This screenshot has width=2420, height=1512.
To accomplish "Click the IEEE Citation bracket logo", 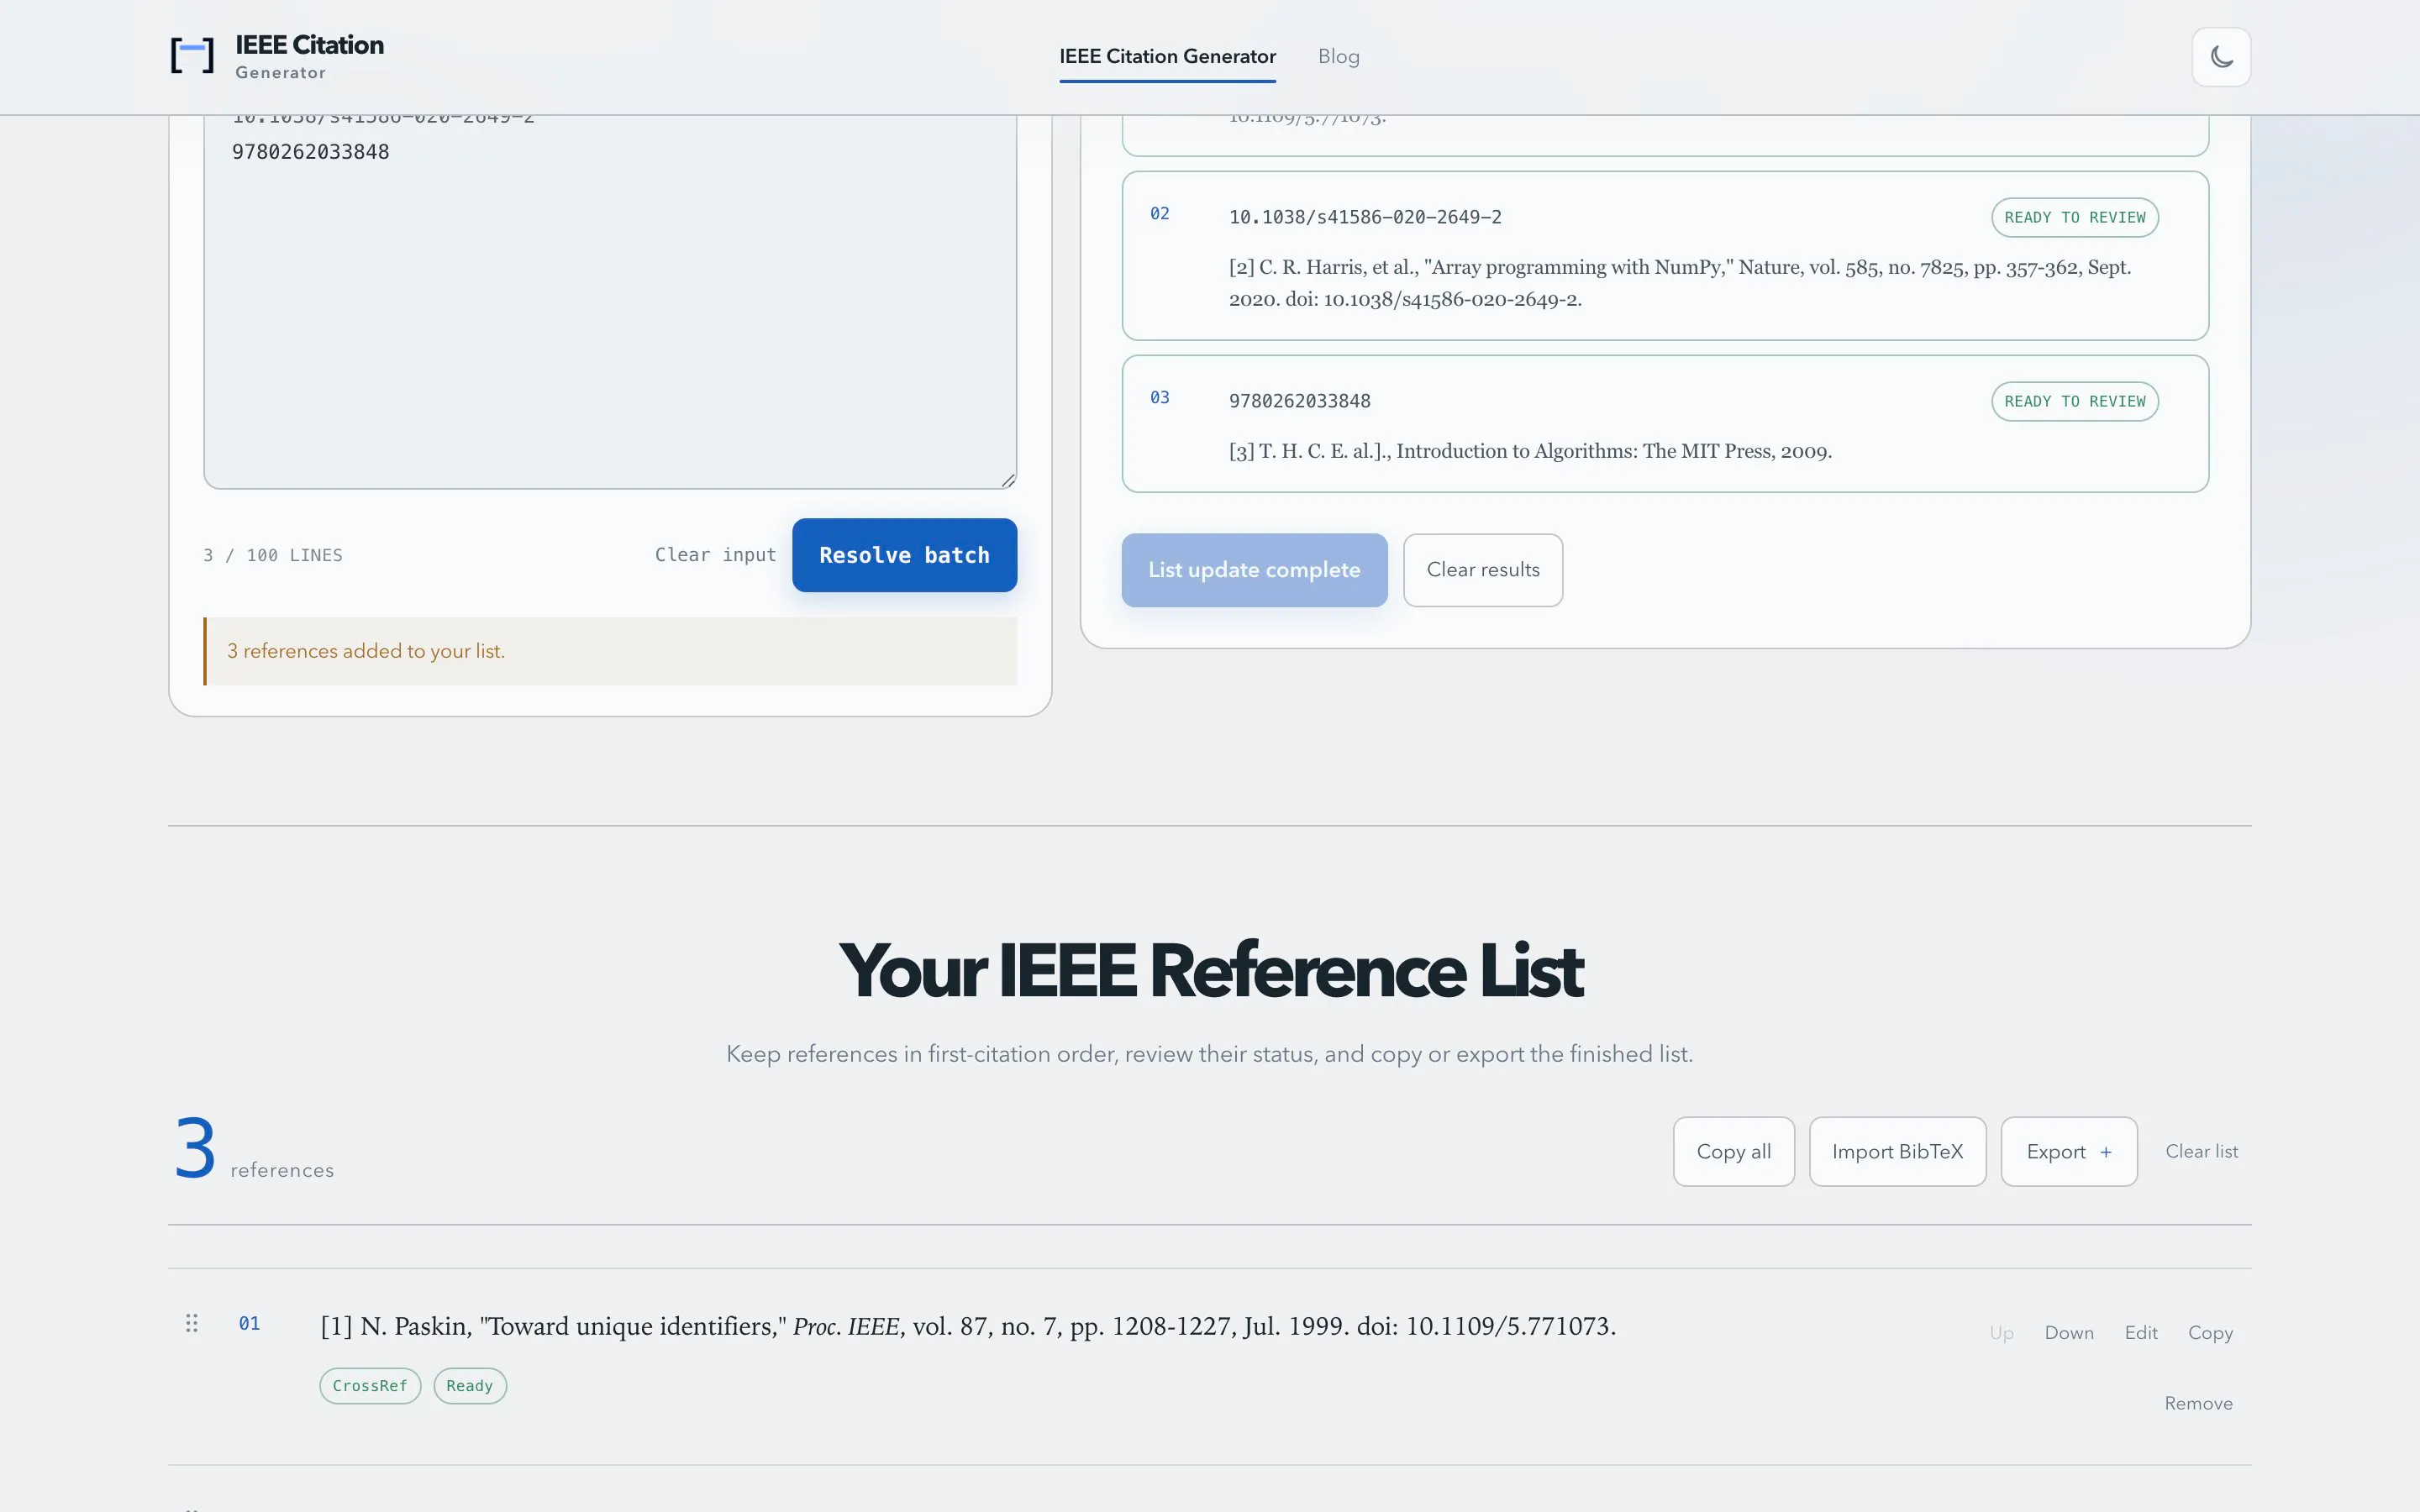I will coord(192,56).
